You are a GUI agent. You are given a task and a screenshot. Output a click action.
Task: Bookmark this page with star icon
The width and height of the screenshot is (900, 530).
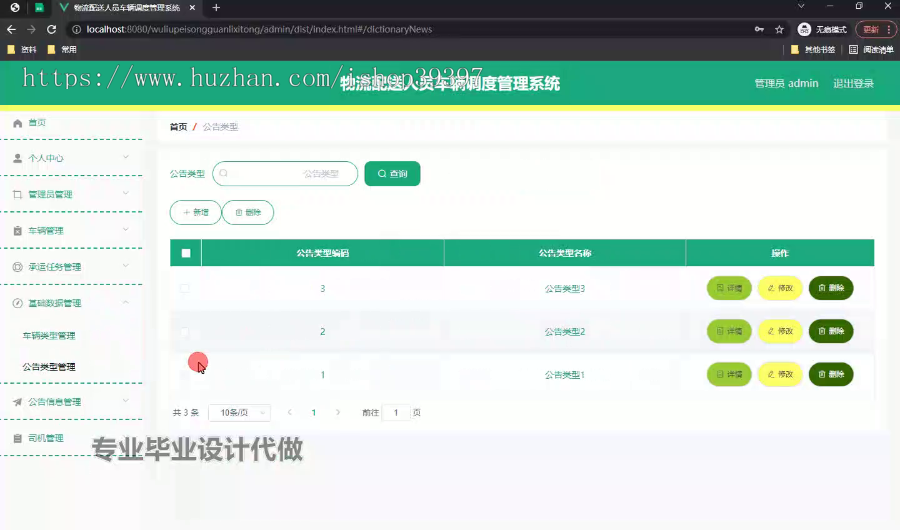pos(779,29)
